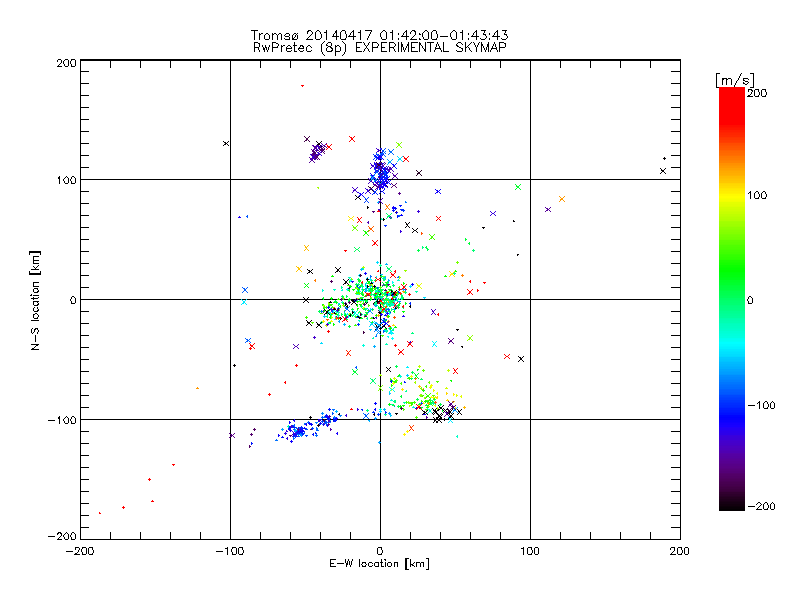Image resolution: width=800 pixels, height=600 pixels.
Task: Select the 'E-W location [km]' axis label
Action: (379, 564)
